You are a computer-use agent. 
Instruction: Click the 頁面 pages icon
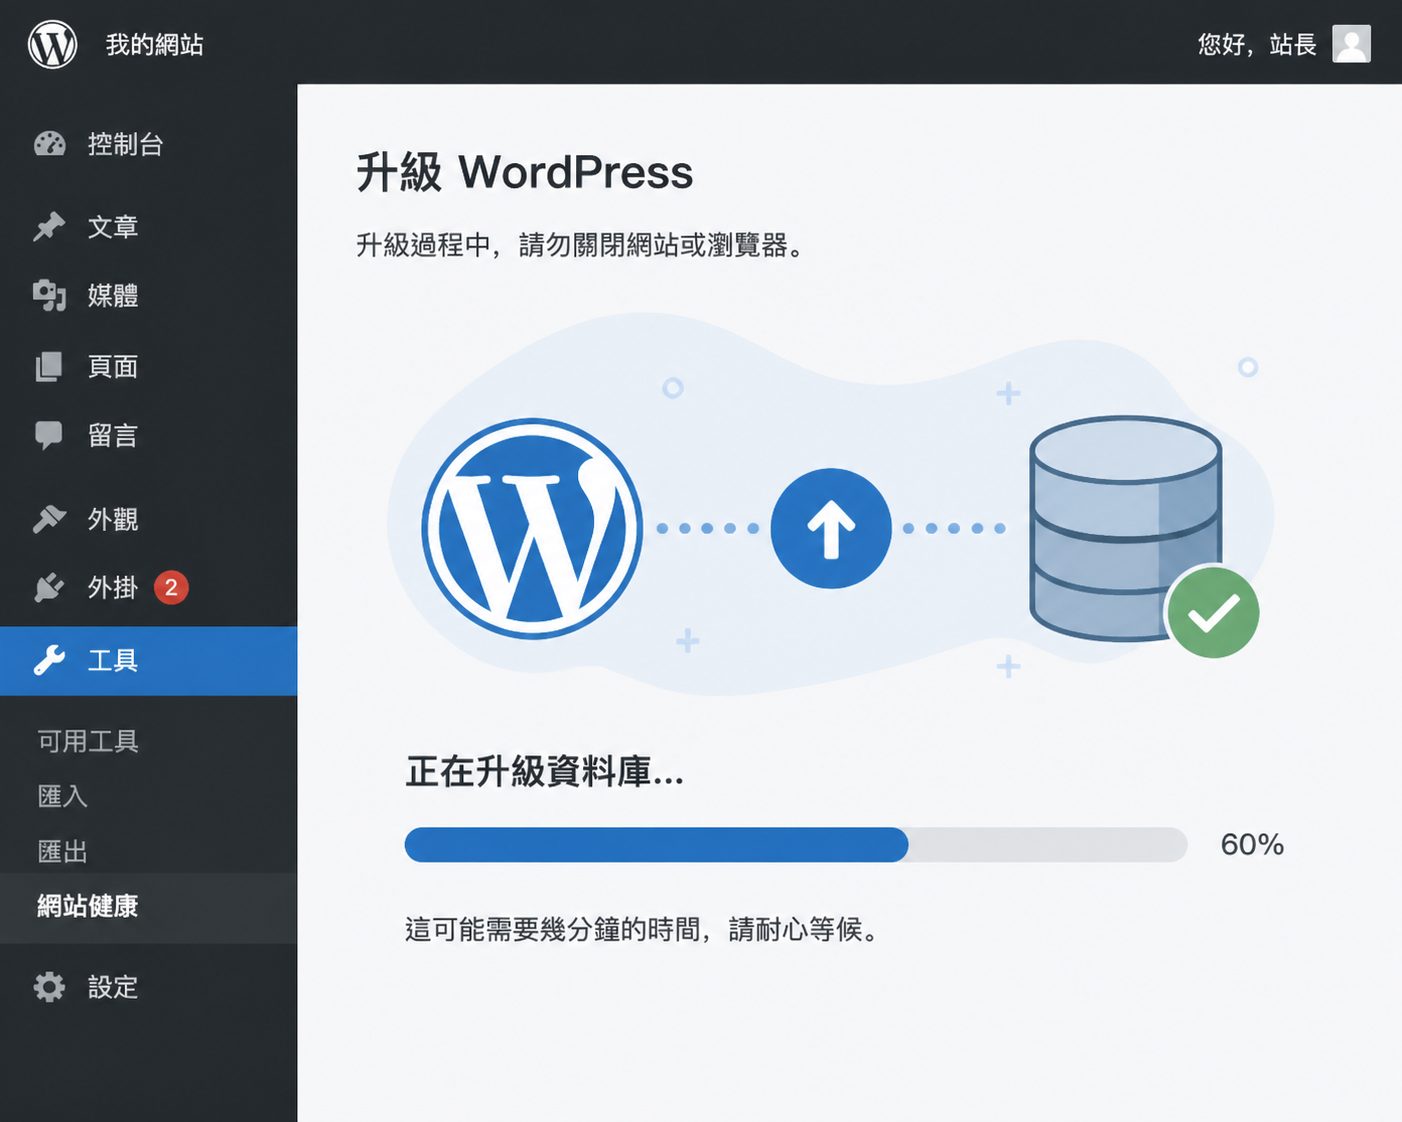pos(49,367)
